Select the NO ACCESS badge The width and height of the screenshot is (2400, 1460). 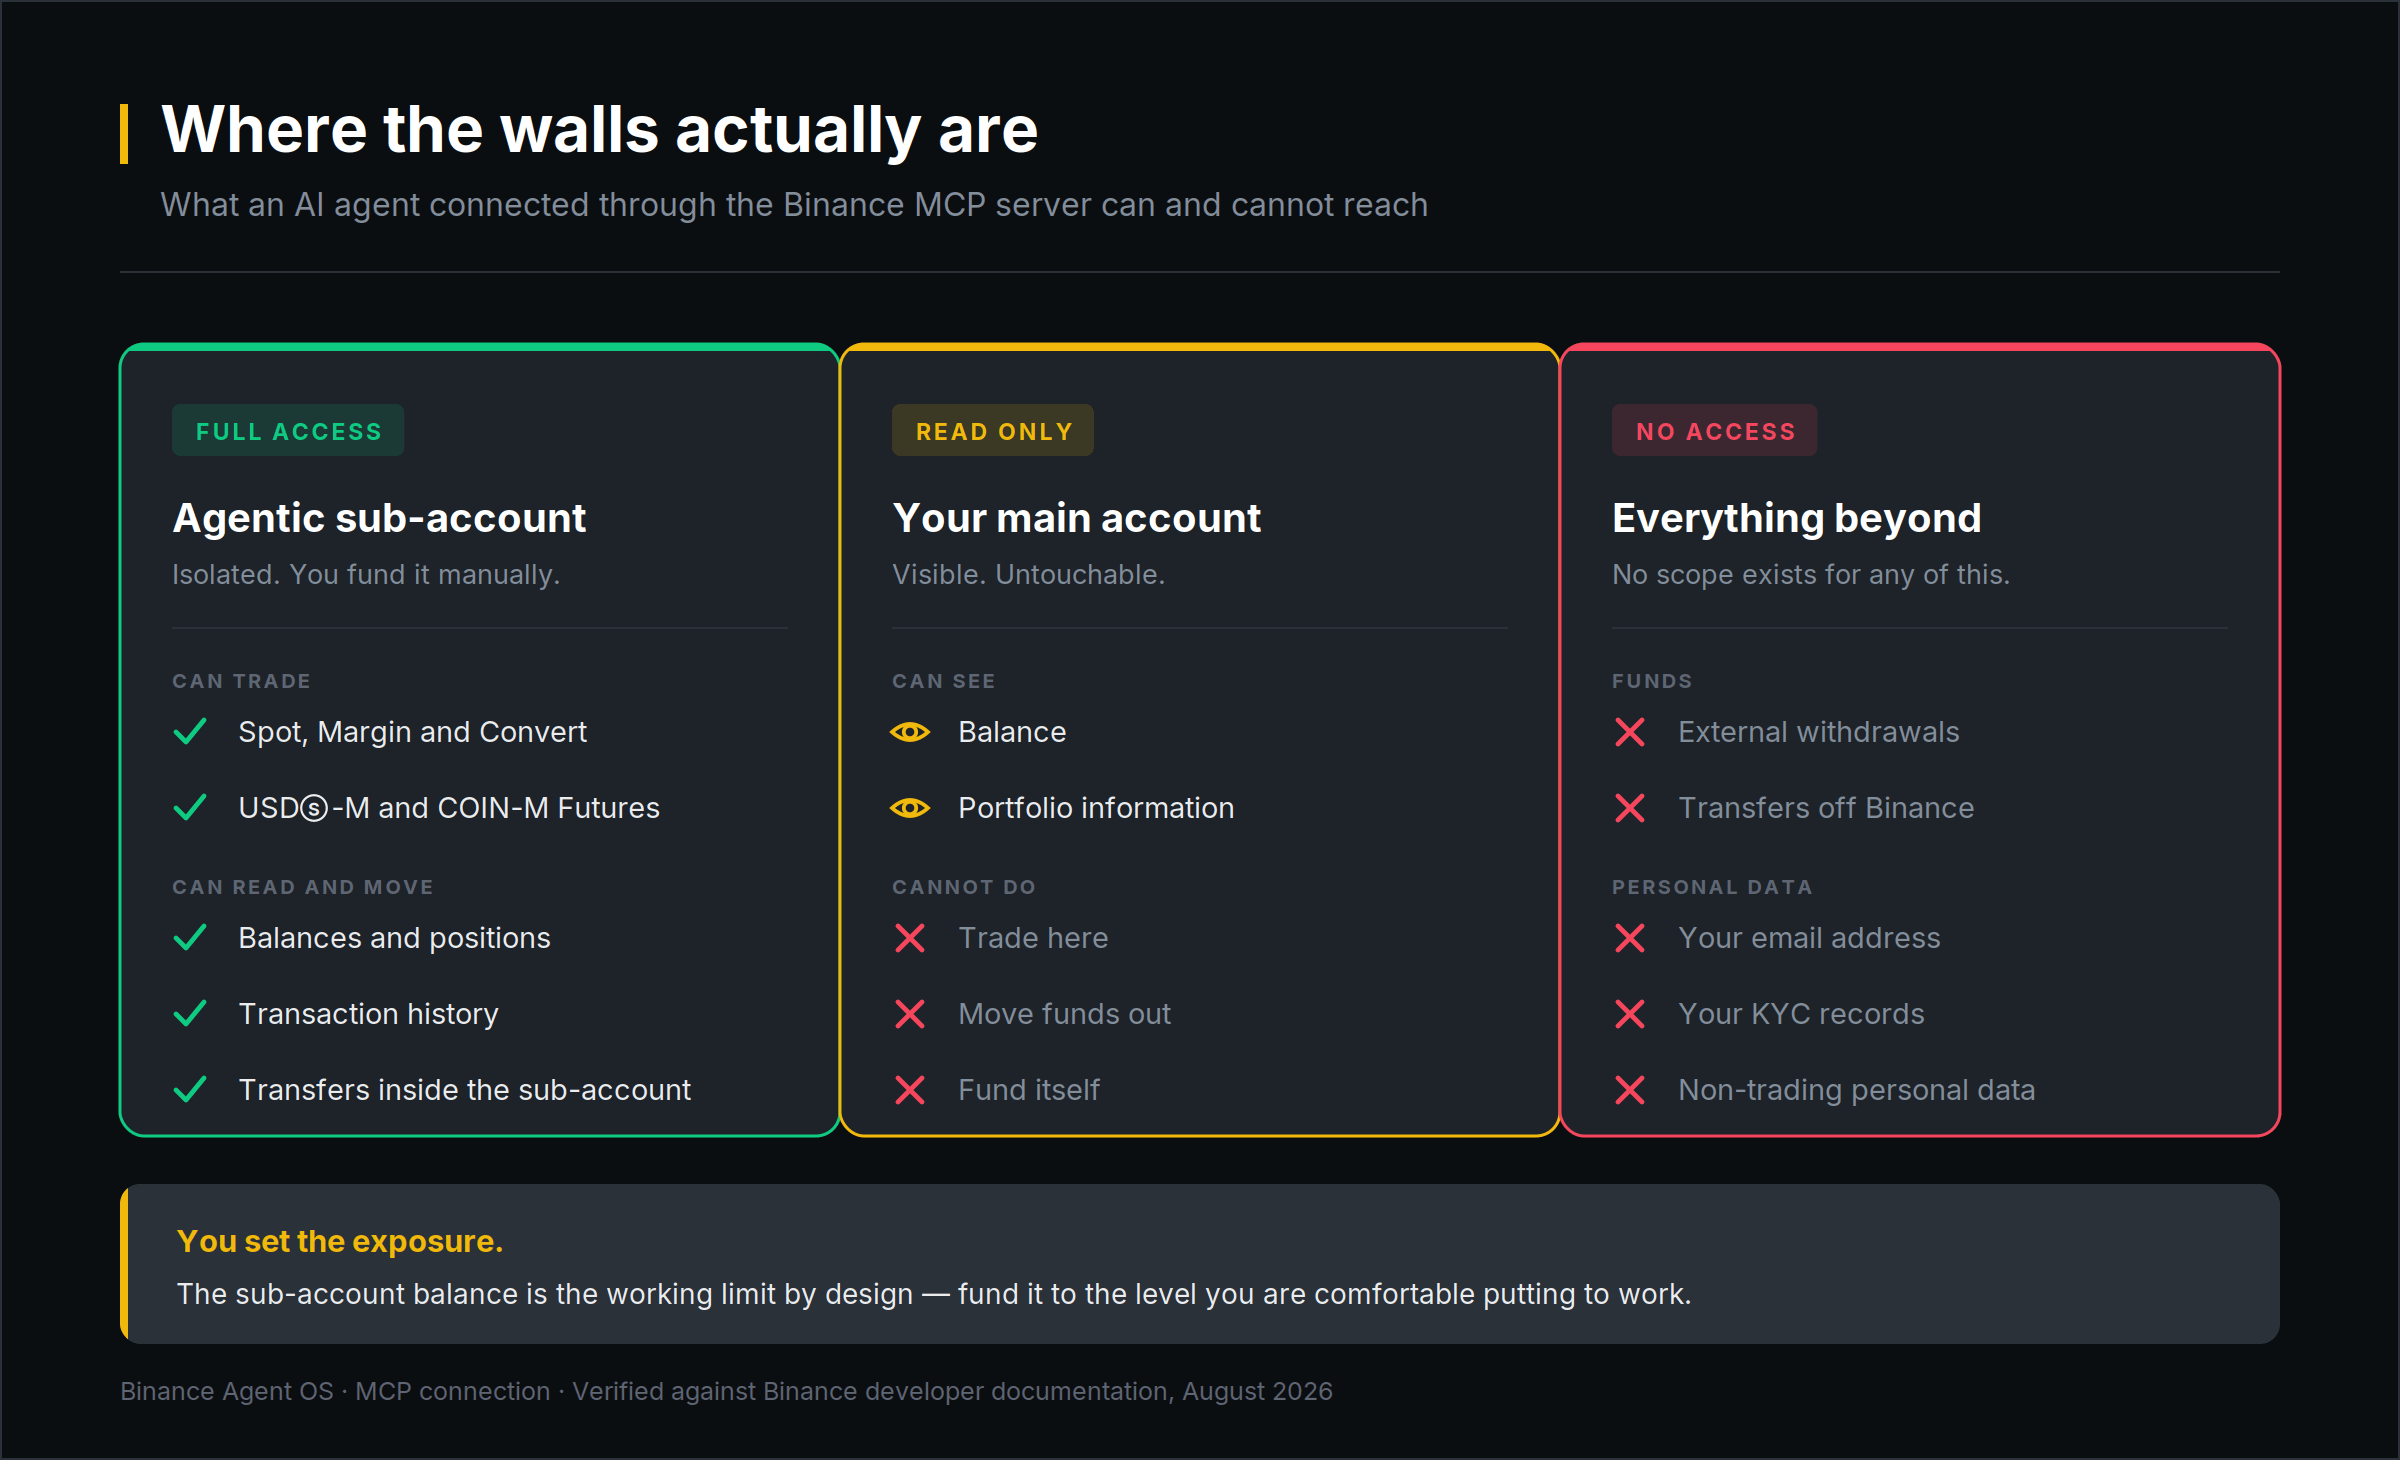pyautogui.click(x=1715, y=431)
